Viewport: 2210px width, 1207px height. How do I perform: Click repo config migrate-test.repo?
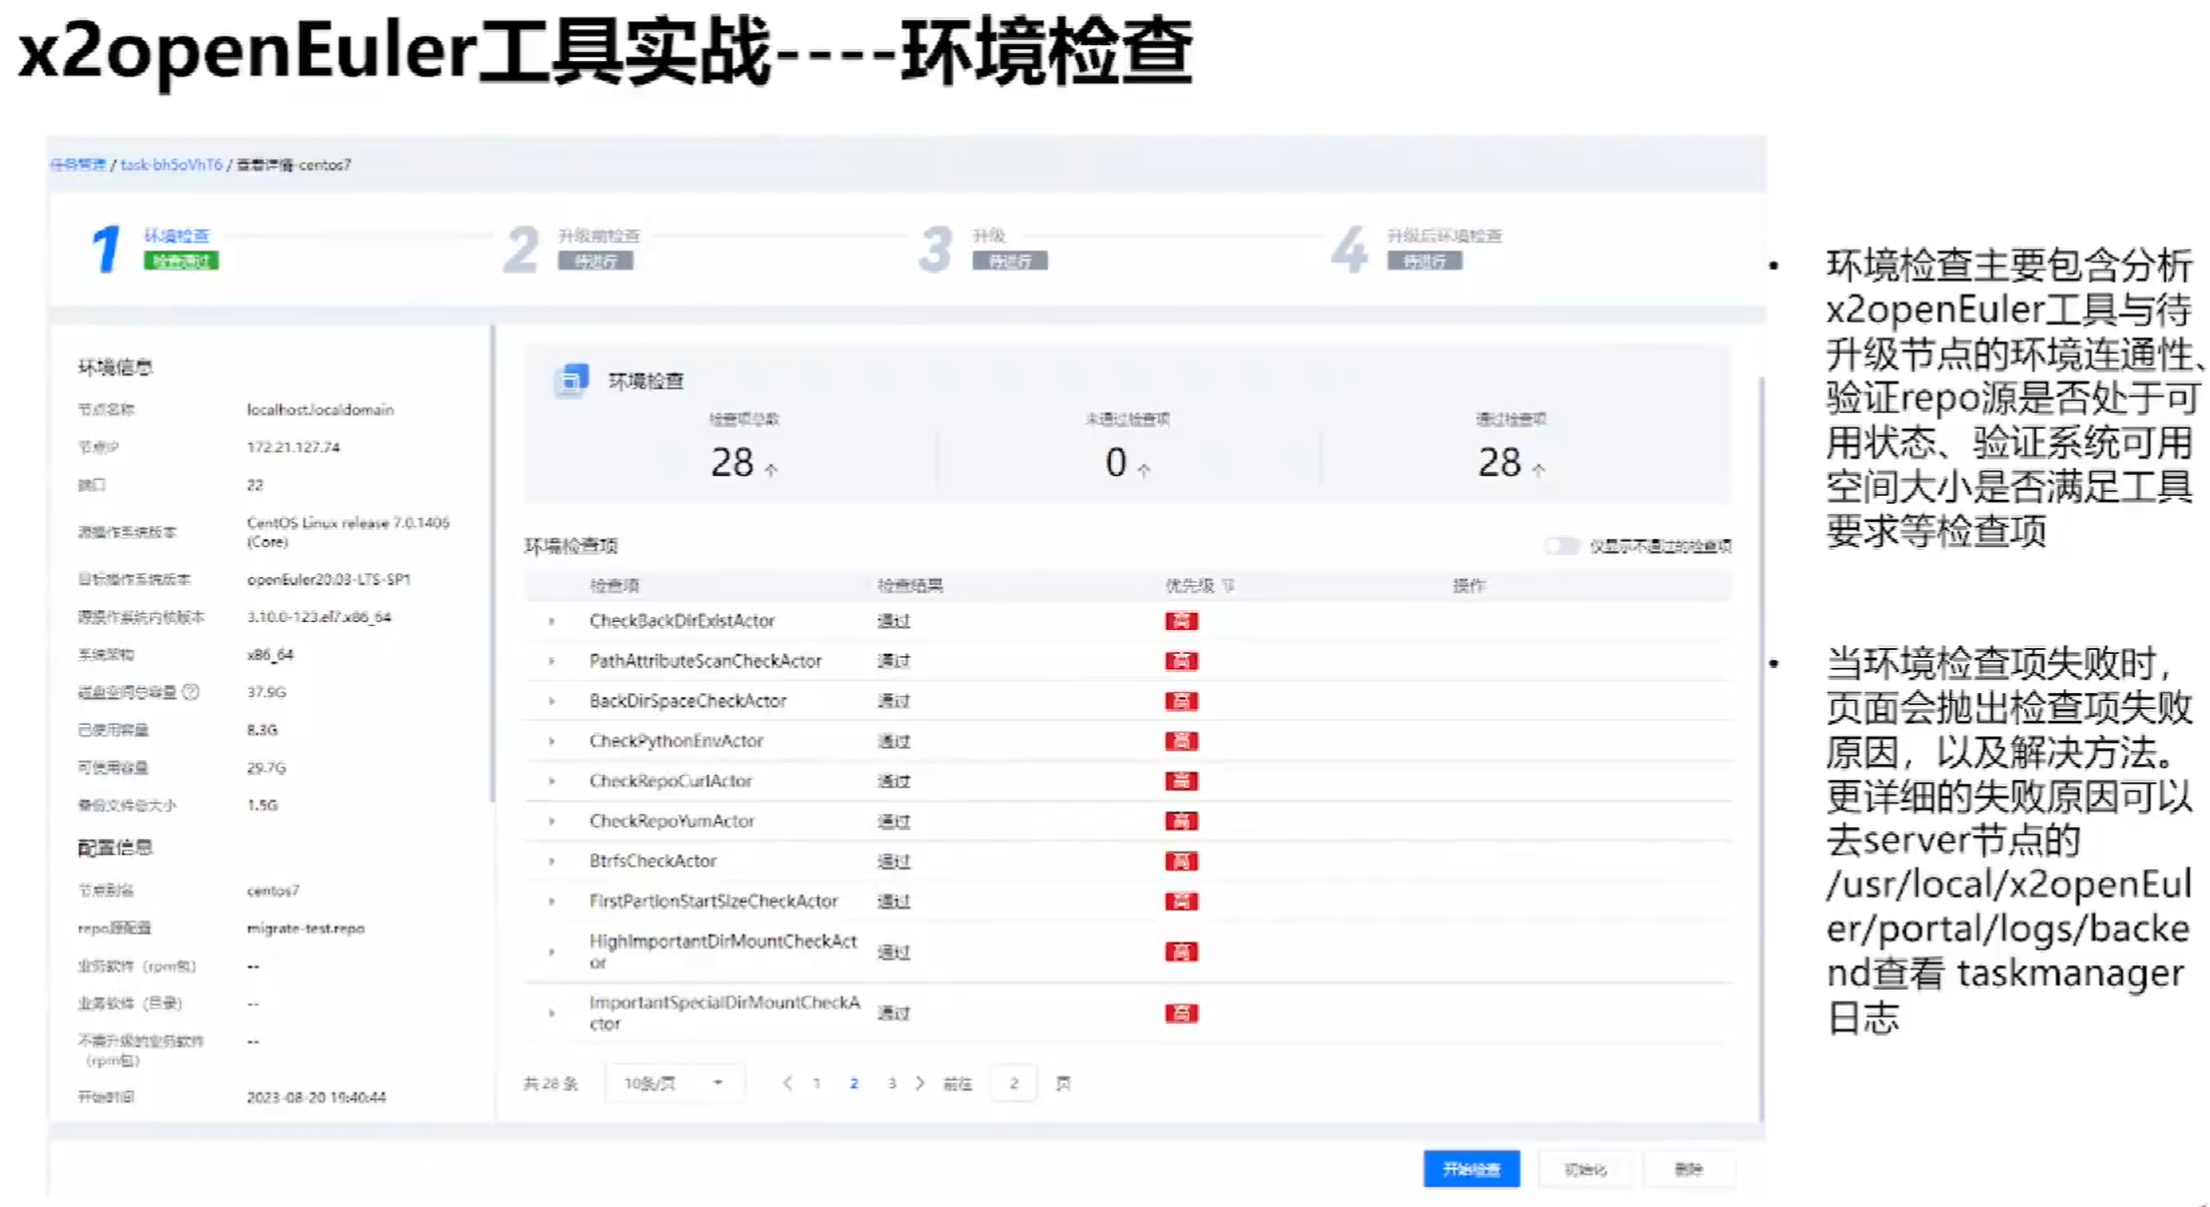[305, 928]
